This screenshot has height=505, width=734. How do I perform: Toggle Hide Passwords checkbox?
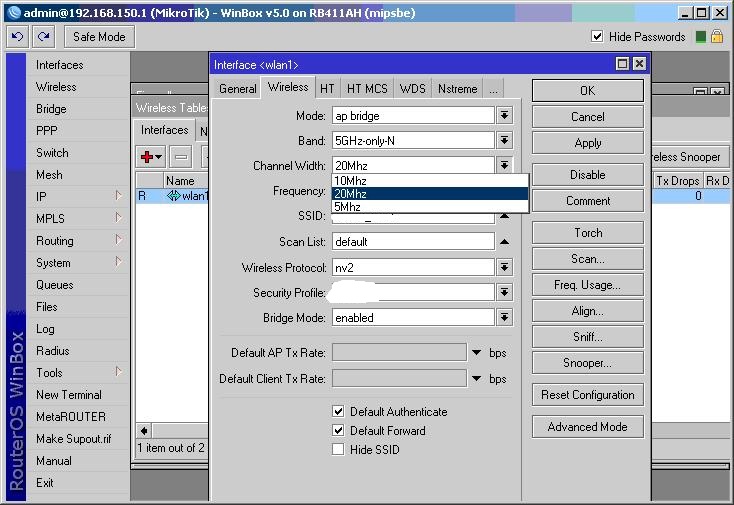(x=597, y=37)
